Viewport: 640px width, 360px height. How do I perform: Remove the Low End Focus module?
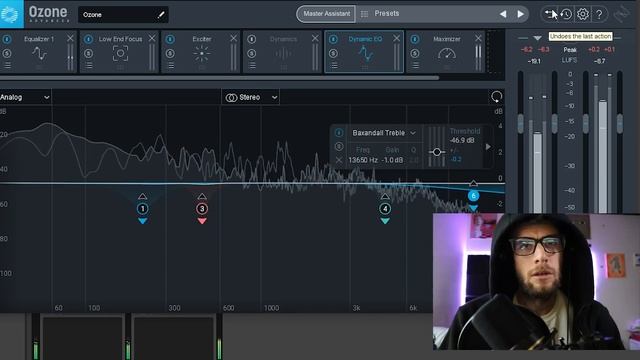[152, 38]
